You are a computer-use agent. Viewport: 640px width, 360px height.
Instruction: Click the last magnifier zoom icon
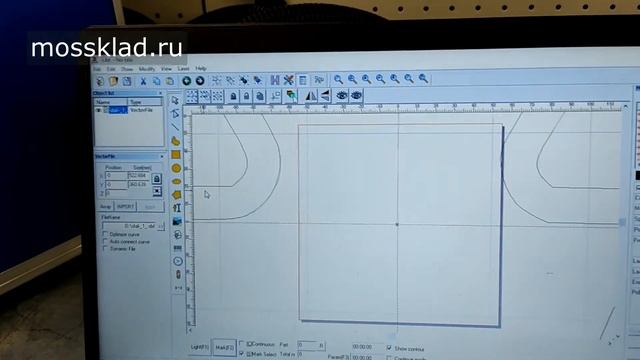click(x=423, y=78)
